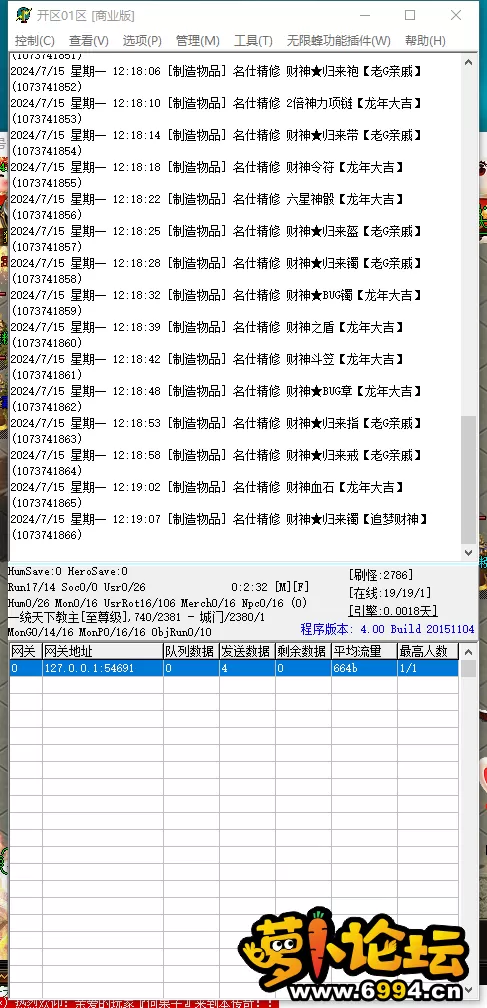Minimize the 开区01区 window
The height and width of the screenshot is (1008, 487).
tap(364, 15)
